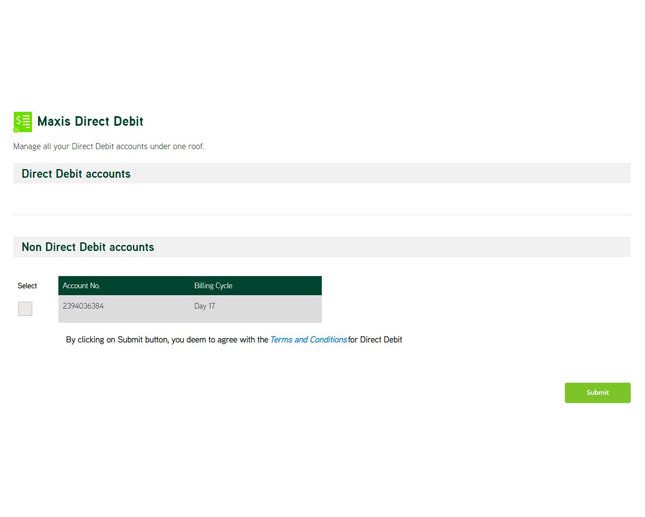Select account number 2394036384 text
645x517 pixels.
click(83, 306)
